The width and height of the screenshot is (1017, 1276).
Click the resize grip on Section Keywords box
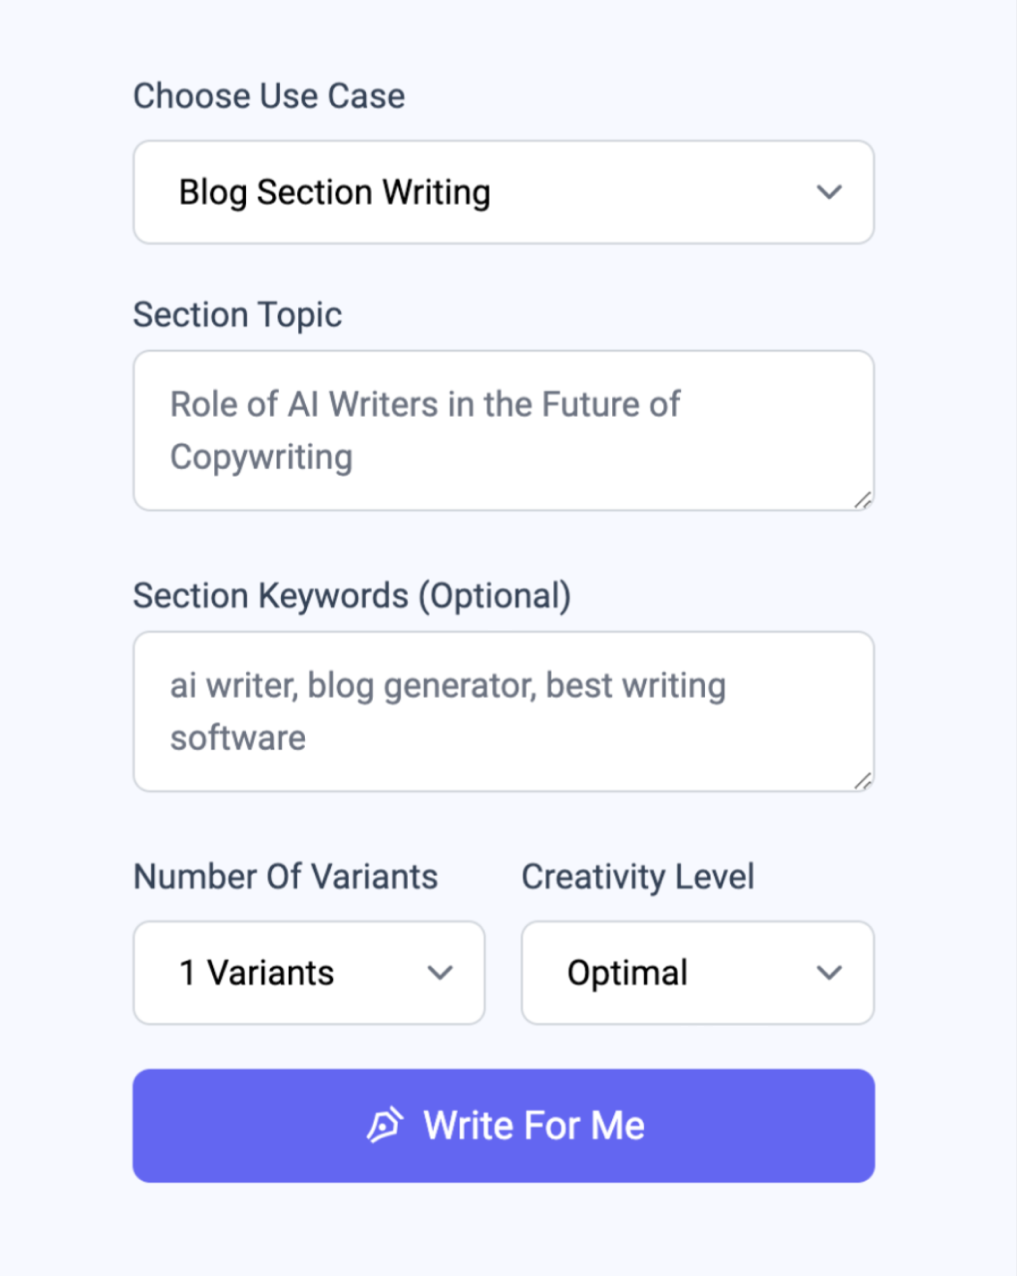(863, 781)
